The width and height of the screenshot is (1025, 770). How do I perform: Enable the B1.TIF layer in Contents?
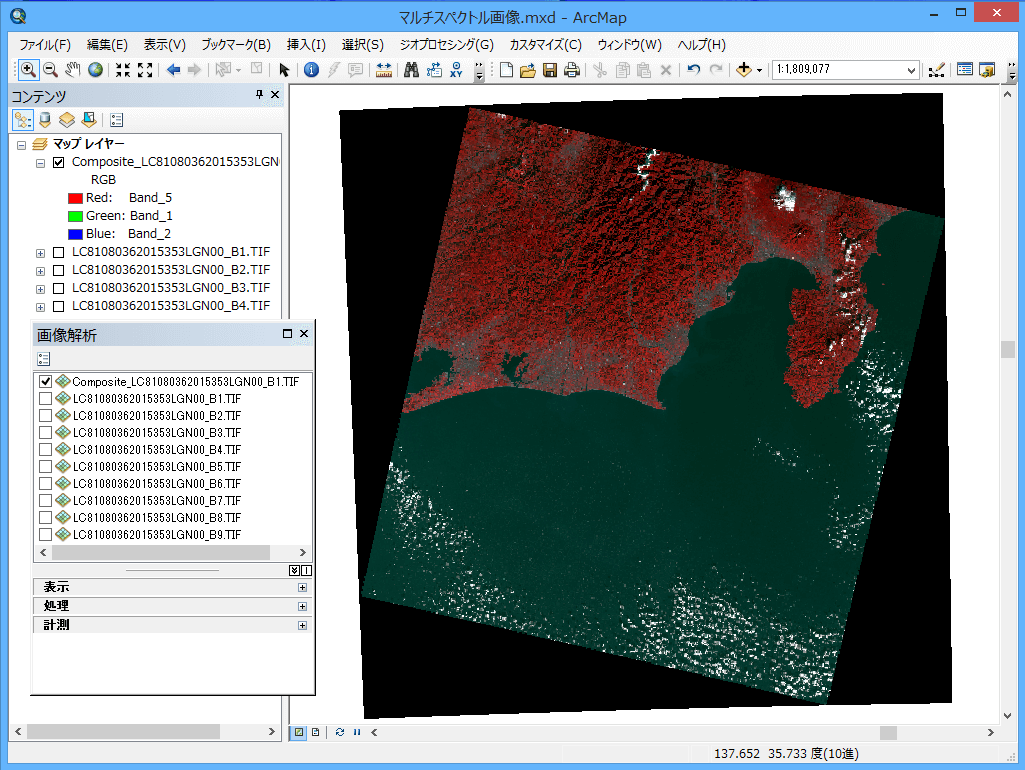click(58, 252)
